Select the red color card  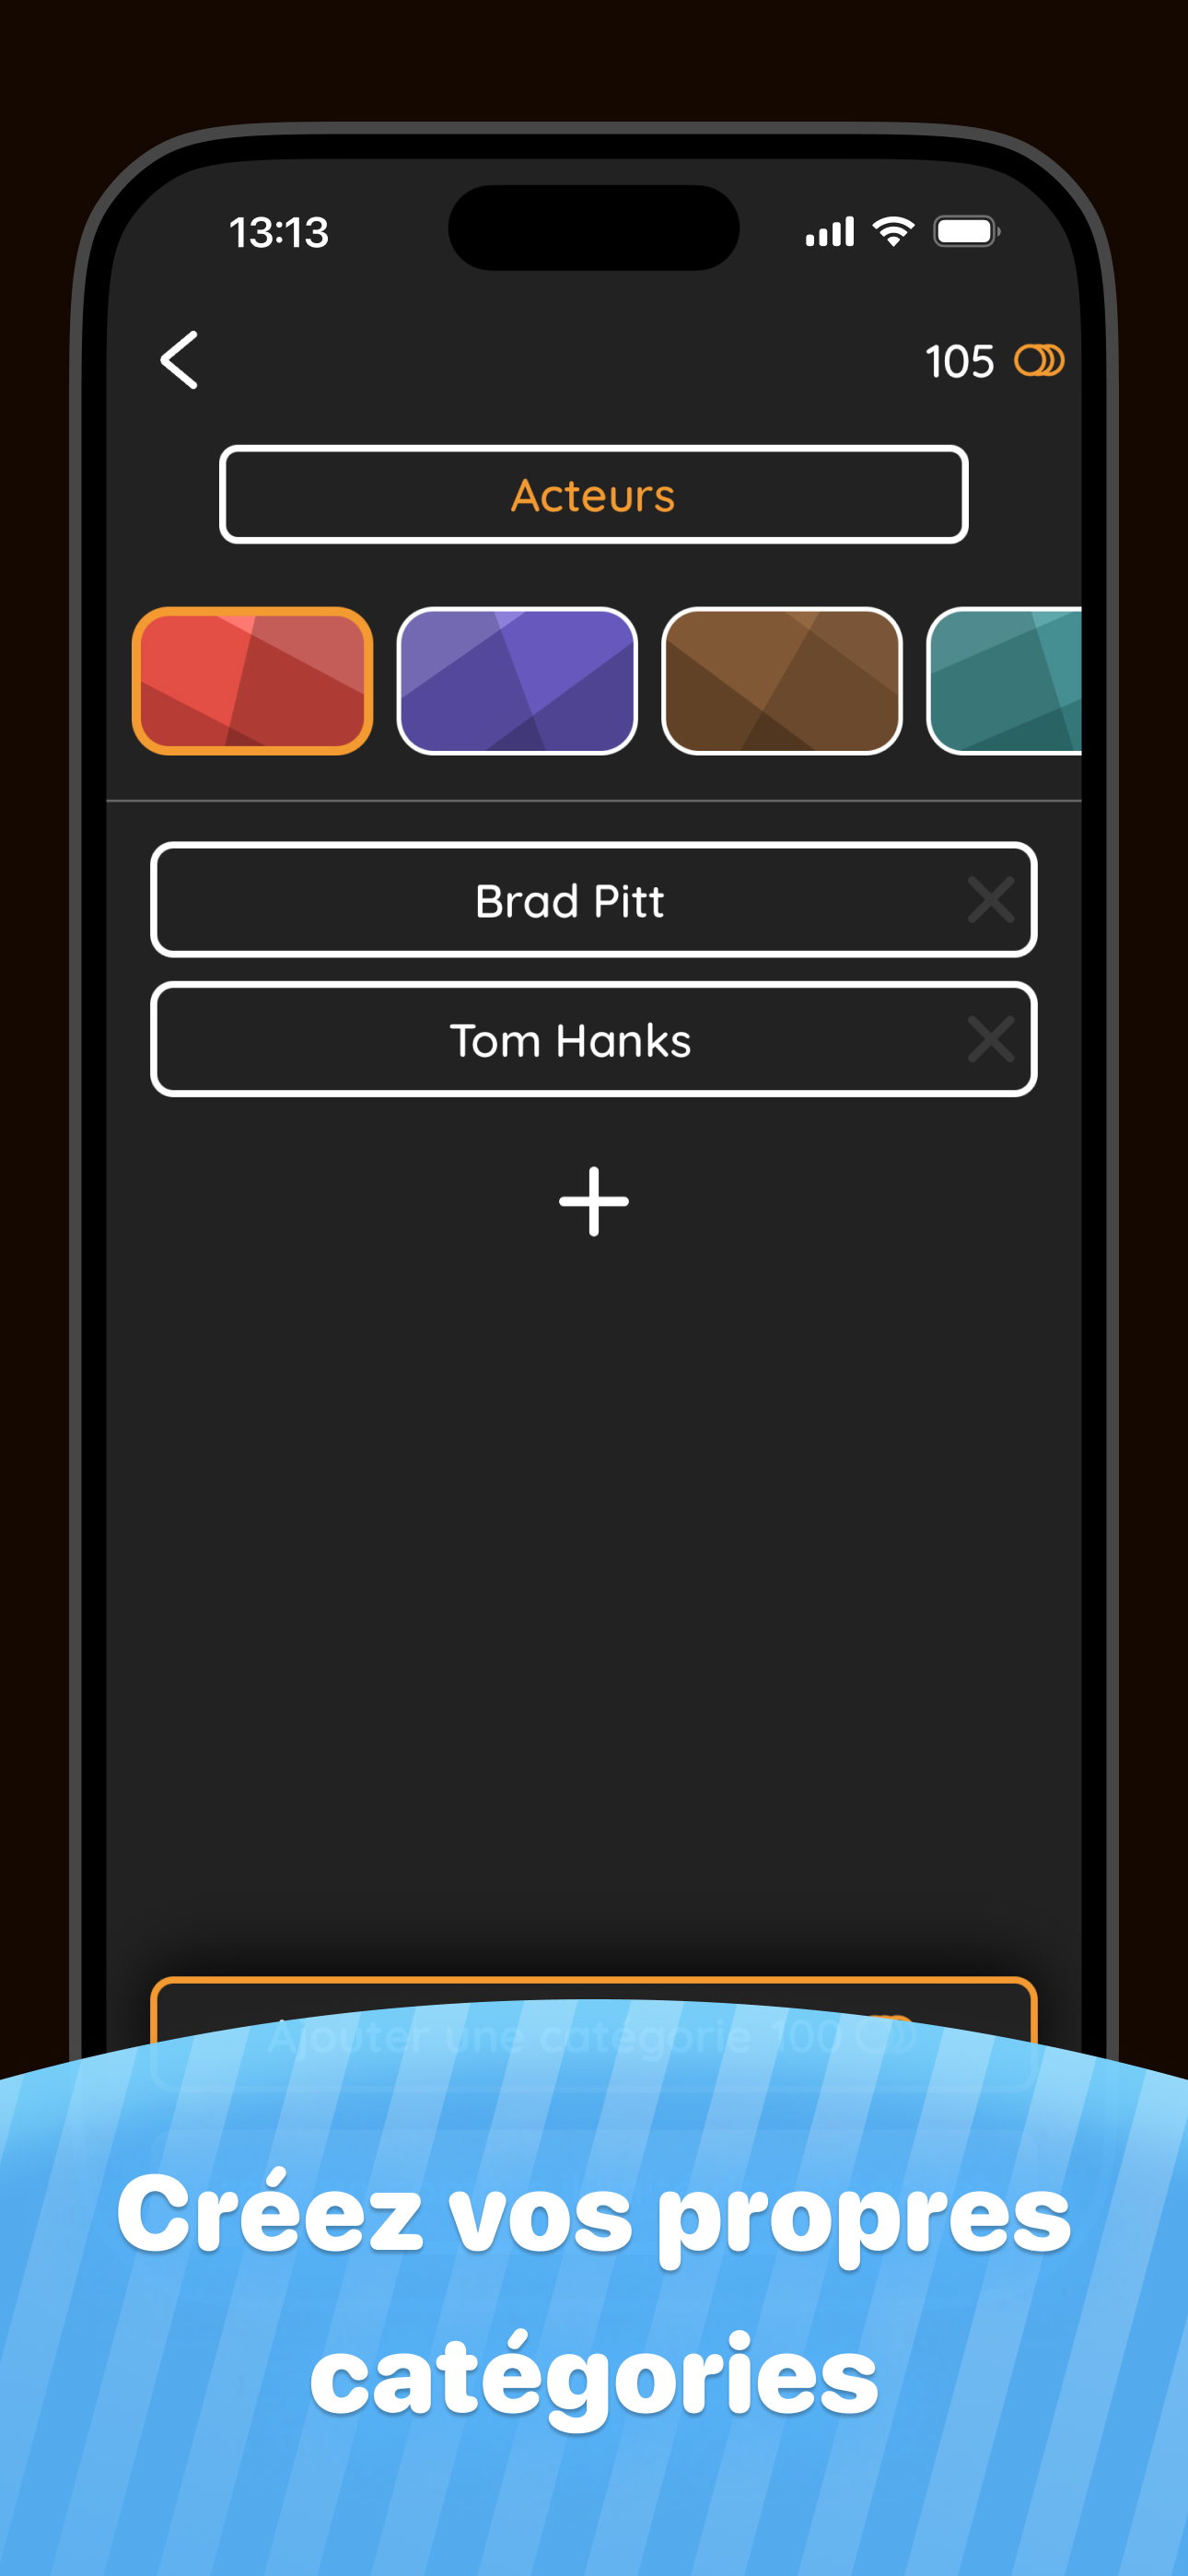252,681
